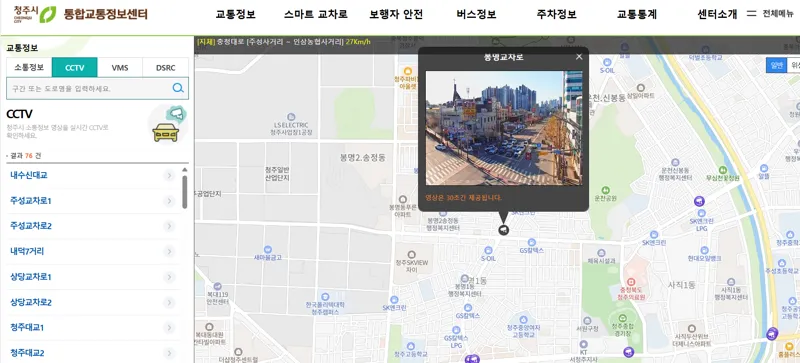
Task: Click the 한국폴리텍대학 map icon
Action: click(325, 296)
